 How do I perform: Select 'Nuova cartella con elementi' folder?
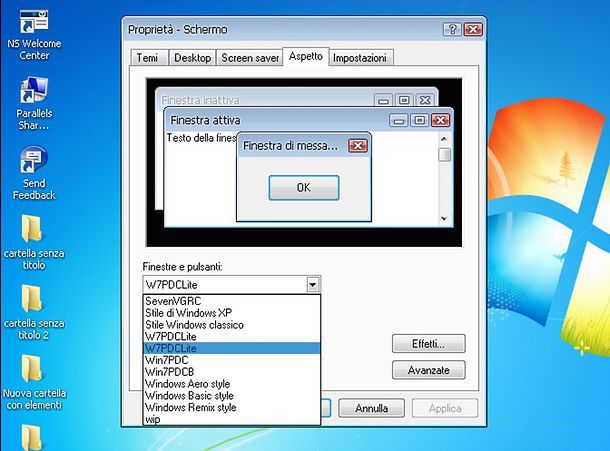[x=34, y=382]
